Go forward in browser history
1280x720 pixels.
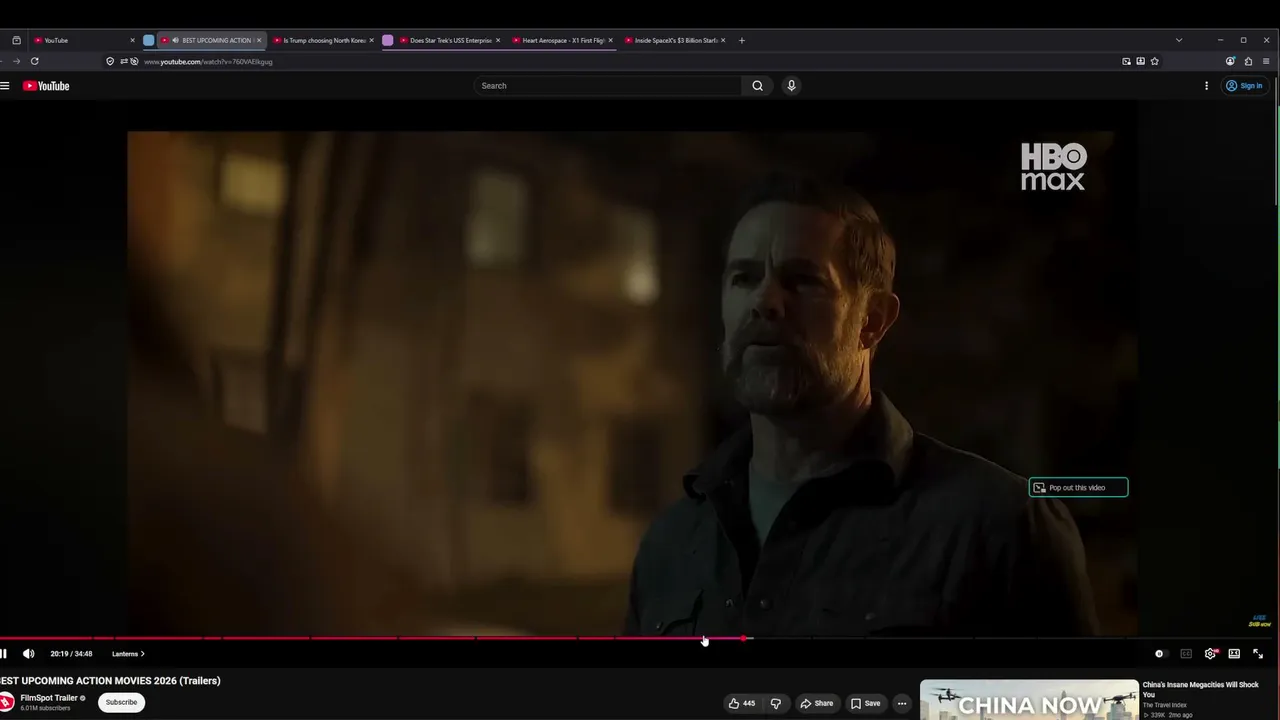pos(15,61)
